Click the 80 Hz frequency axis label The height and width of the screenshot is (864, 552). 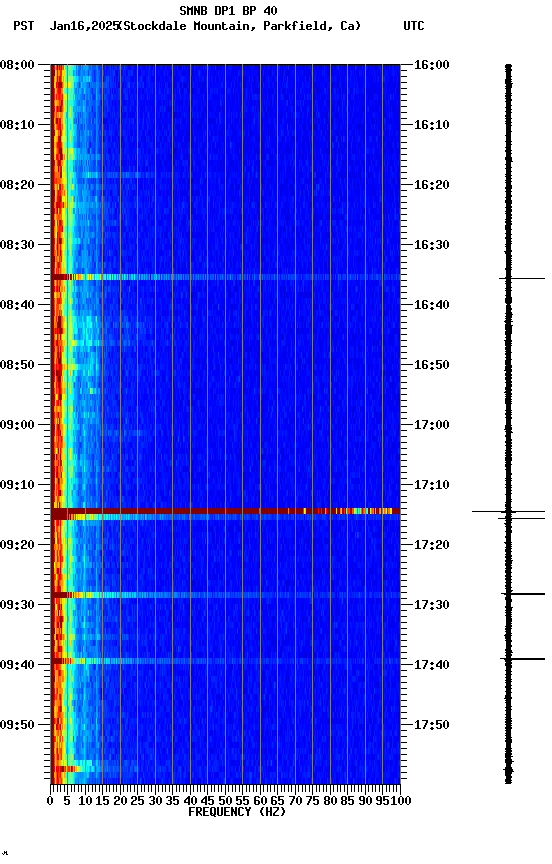(330, 801)
